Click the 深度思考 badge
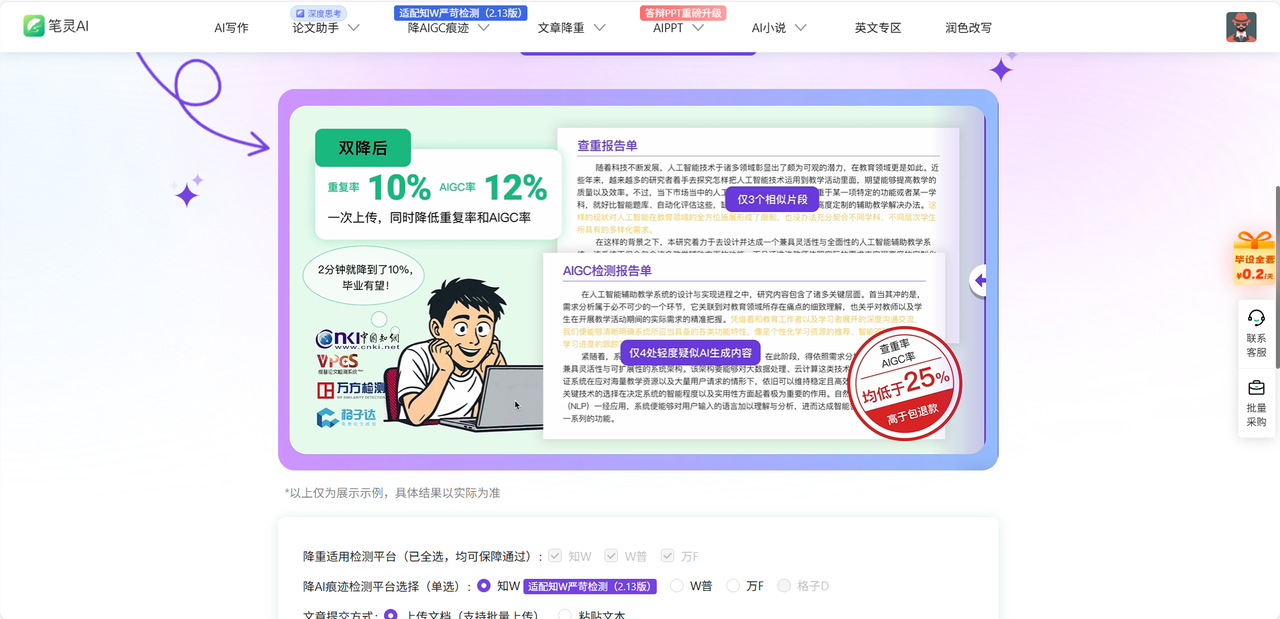1280x619 pixels. [x=318, y=13]
